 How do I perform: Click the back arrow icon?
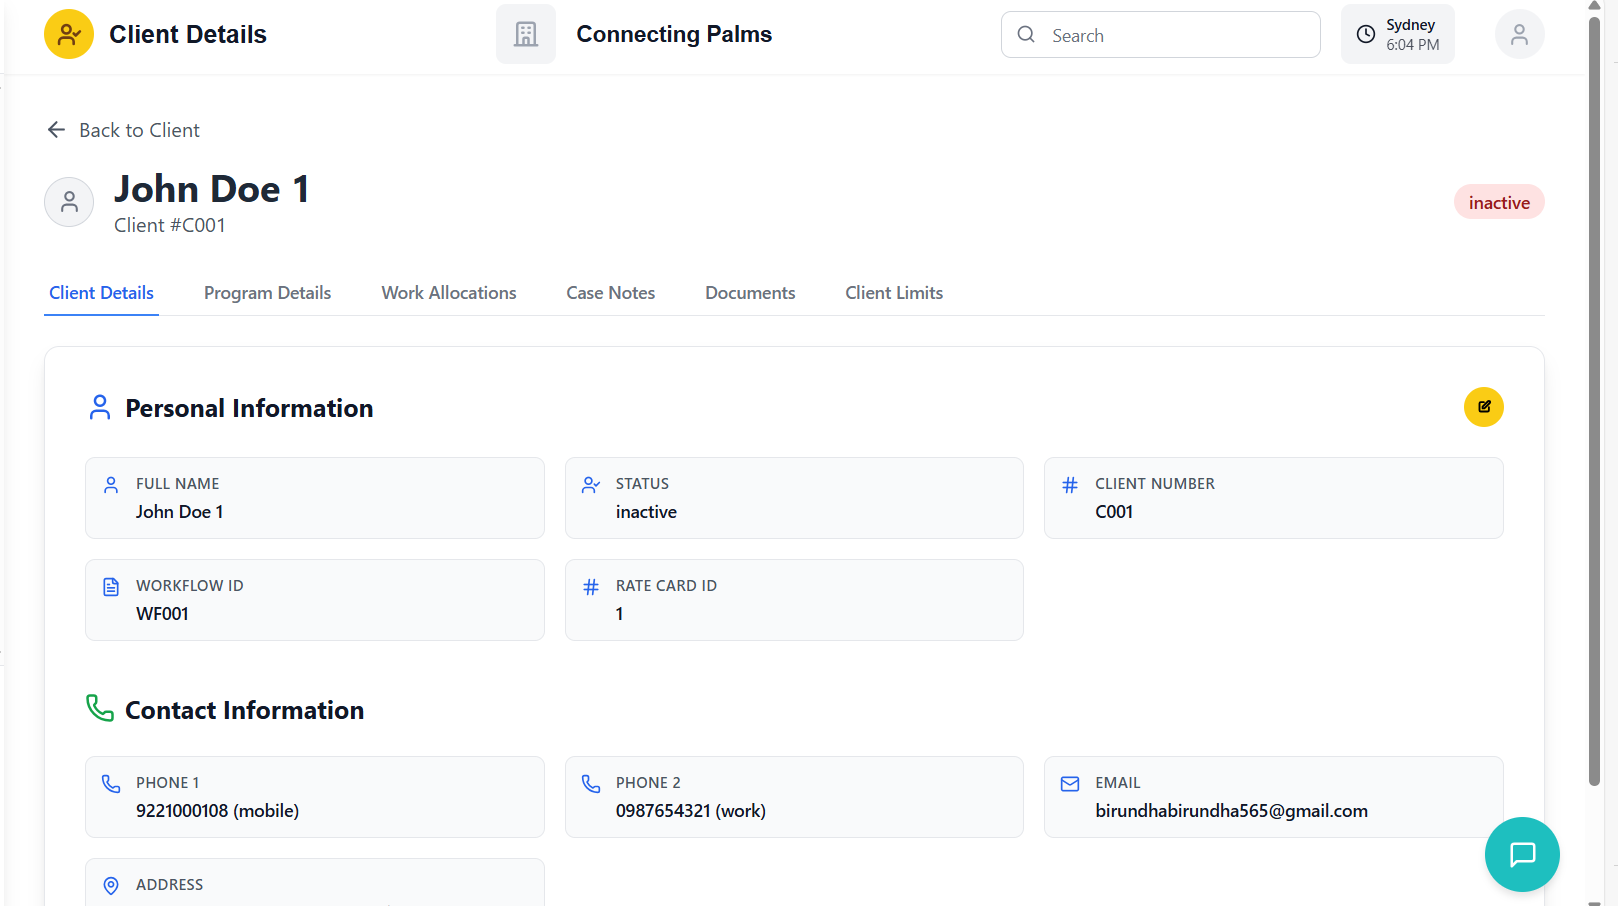point(57,130)
